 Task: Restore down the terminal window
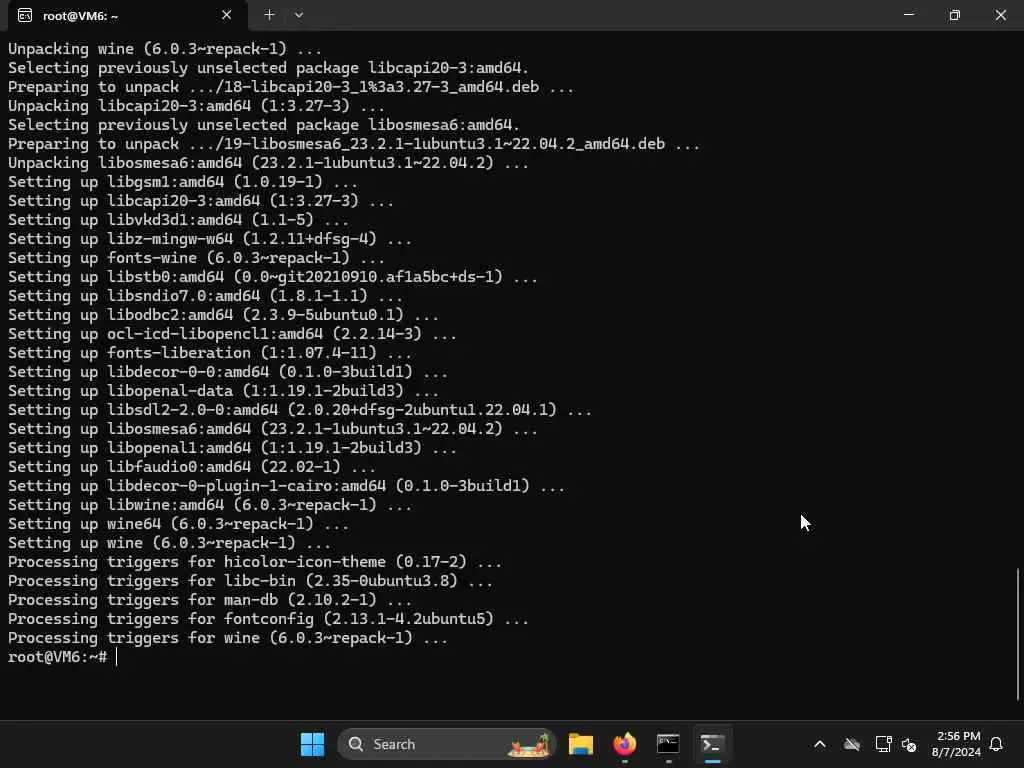[x=954, y=14]
